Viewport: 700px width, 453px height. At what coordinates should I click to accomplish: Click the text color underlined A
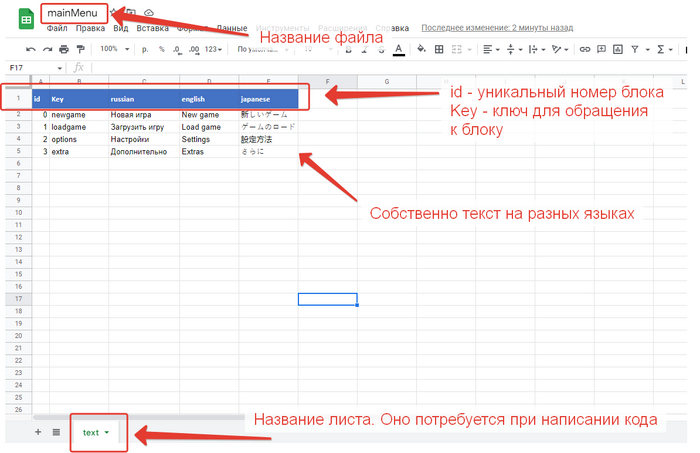click(x=399, y=48)
